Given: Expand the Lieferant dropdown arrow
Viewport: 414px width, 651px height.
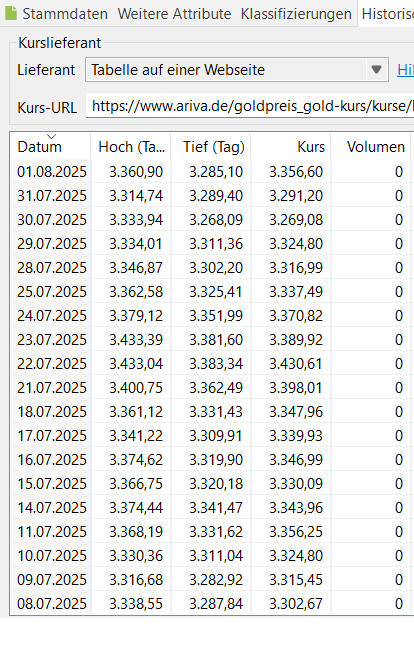Looking at the screenshot, I should [x=376, y=70].
